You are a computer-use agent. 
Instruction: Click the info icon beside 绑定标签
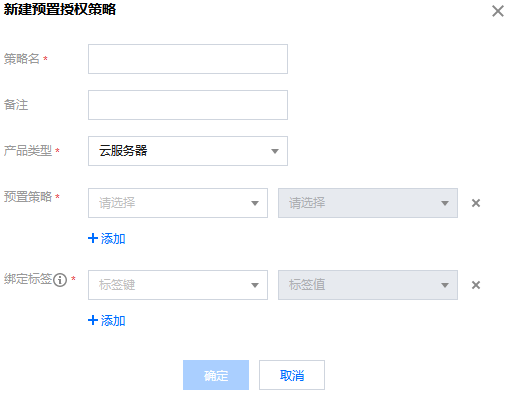tap(60, 280)
